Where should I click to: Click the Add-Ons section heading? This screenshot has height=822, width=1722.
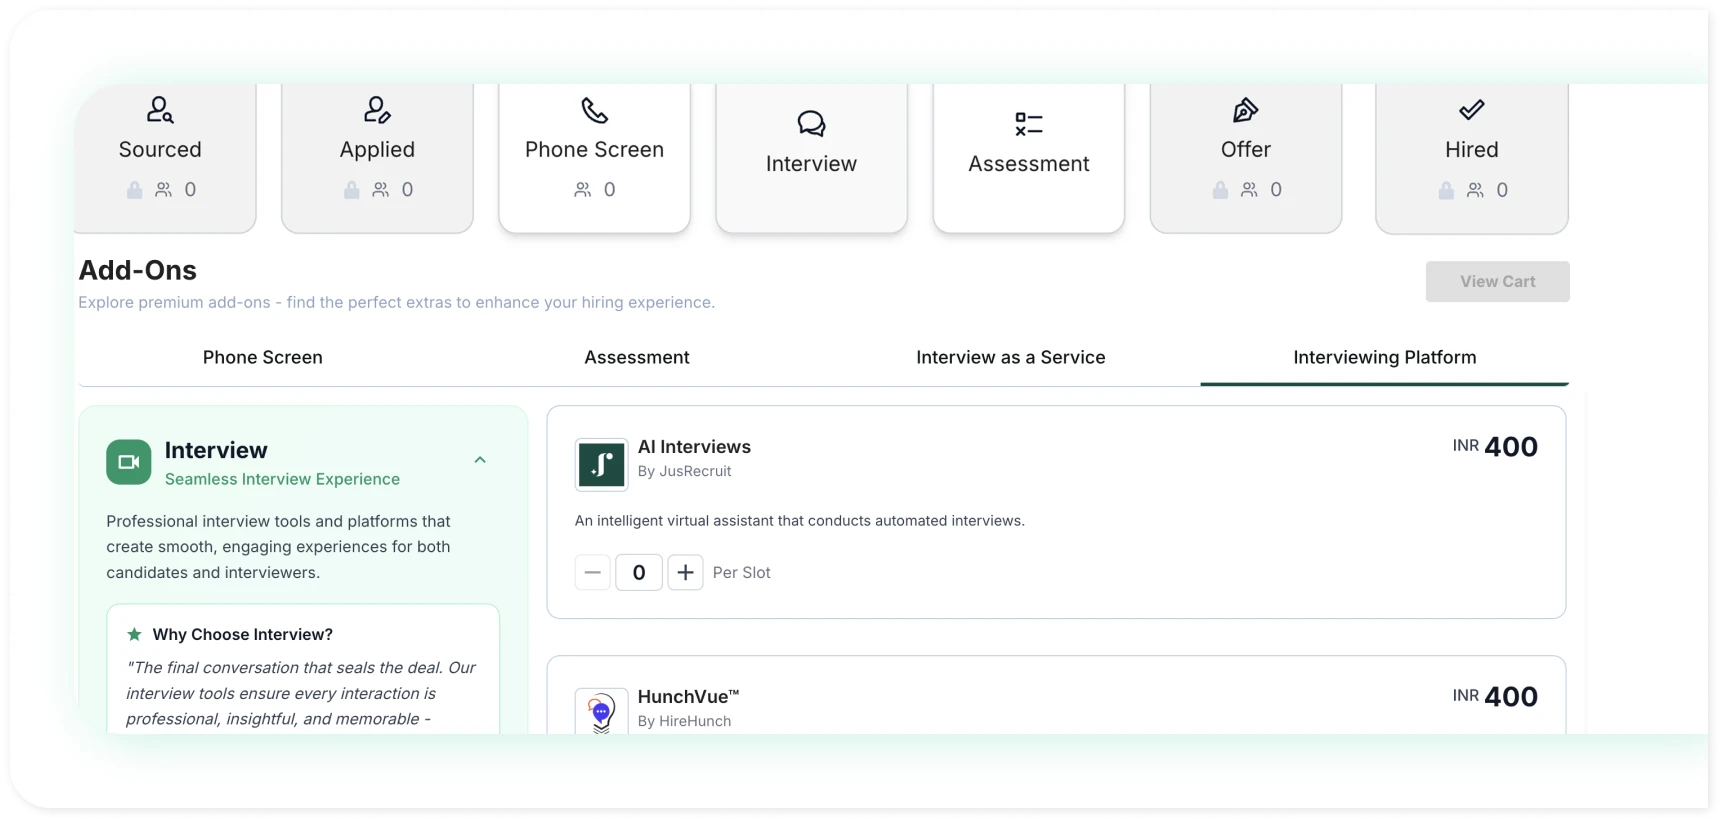[138, 270]
